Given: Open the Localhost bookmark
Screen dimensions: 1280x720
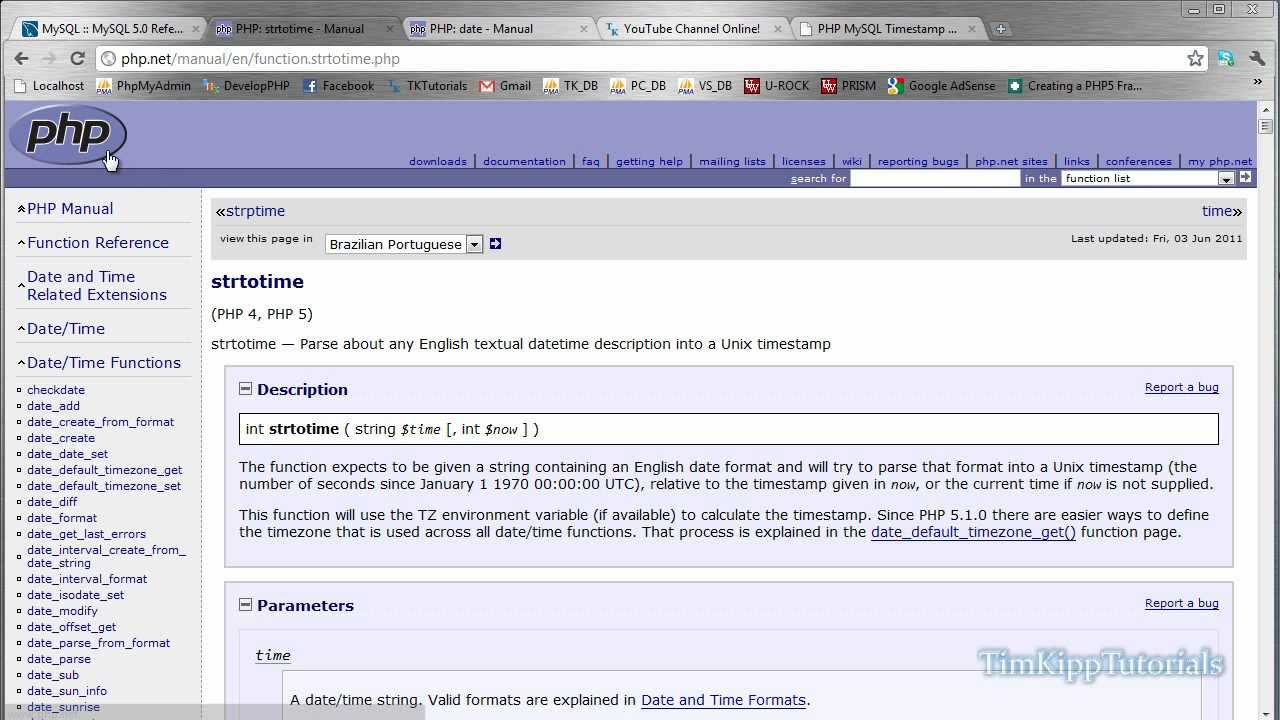Looking at the screenshot, I should click(x=49, y=86).
